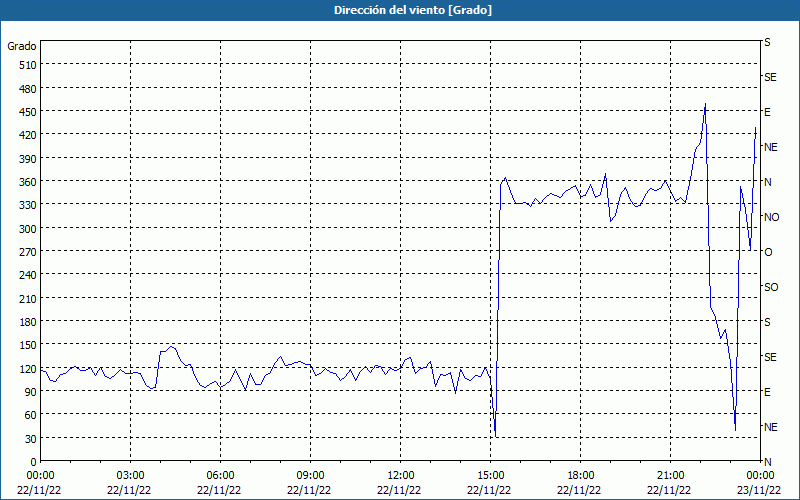Image resolution: width=800 pixels, height=500 pixels.
Task: Click the 09:00 time tick label
Action: pyautogui.click(x=310, y=476)
